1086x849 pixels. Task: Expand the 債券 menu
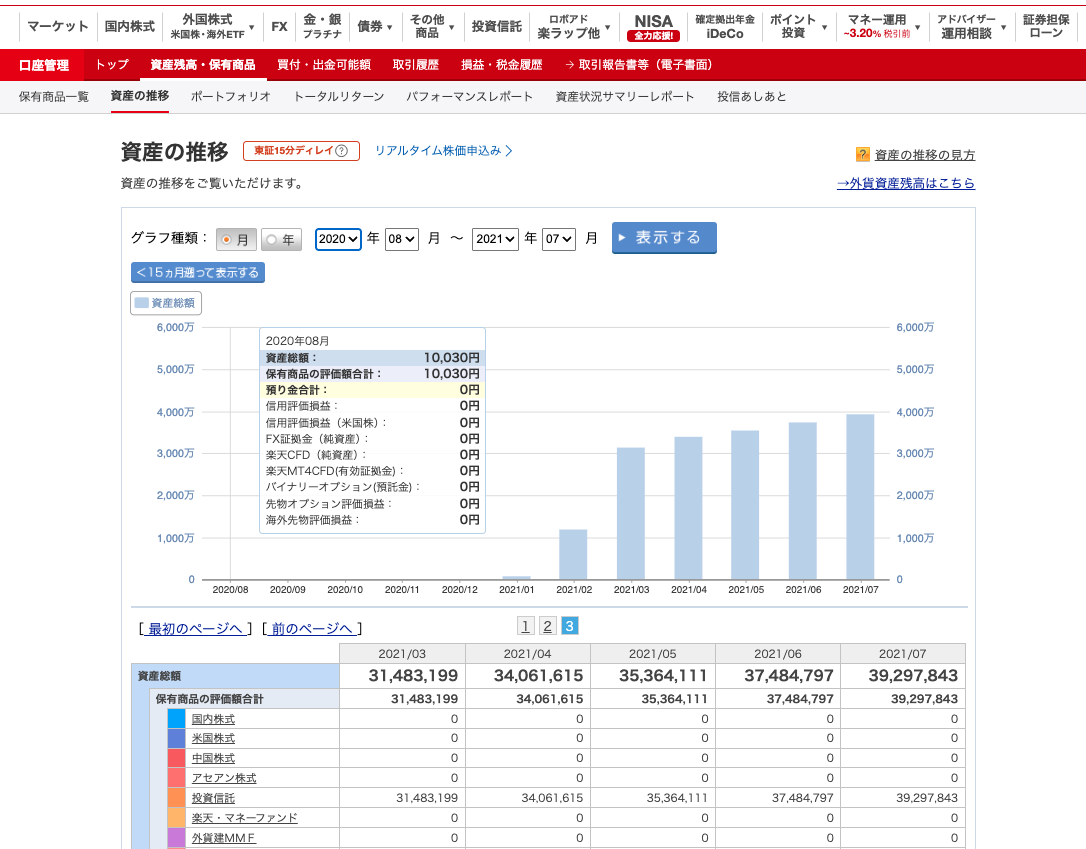pyautogui.click(x=375, y=26)
